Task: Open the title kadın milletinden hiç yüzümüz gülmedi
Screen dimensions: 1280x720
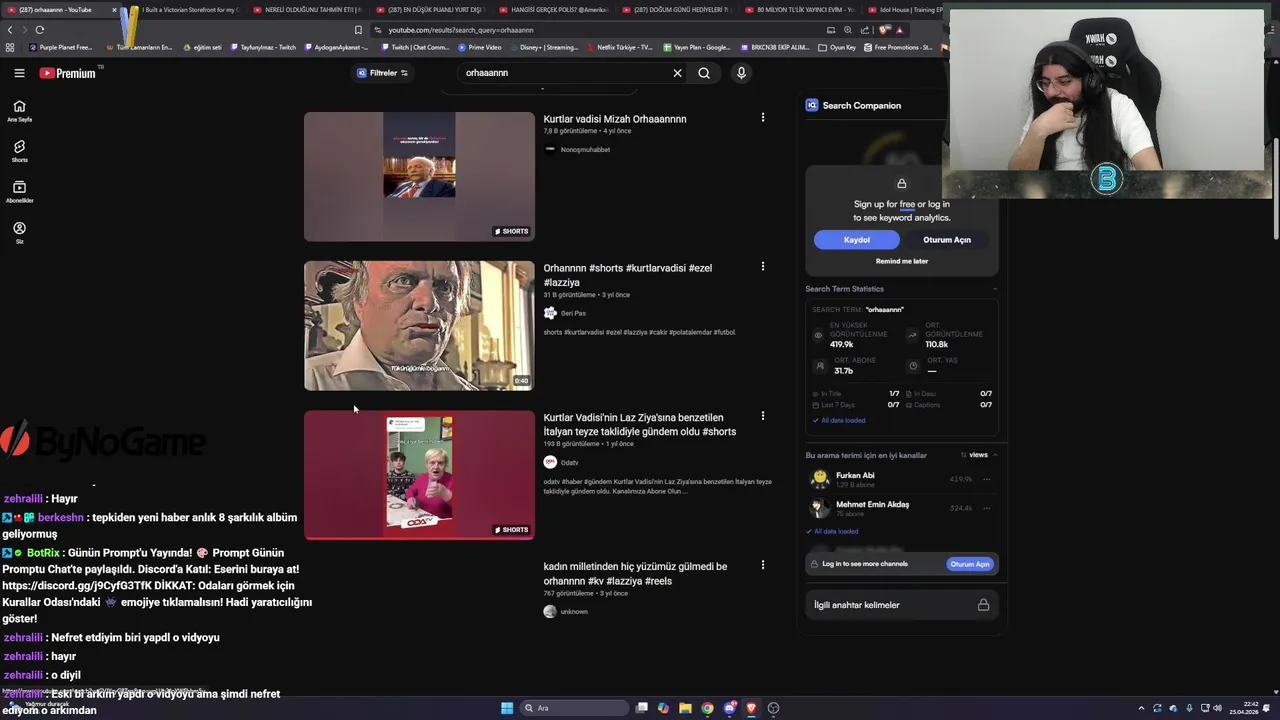Action: (x=635, y=573)
